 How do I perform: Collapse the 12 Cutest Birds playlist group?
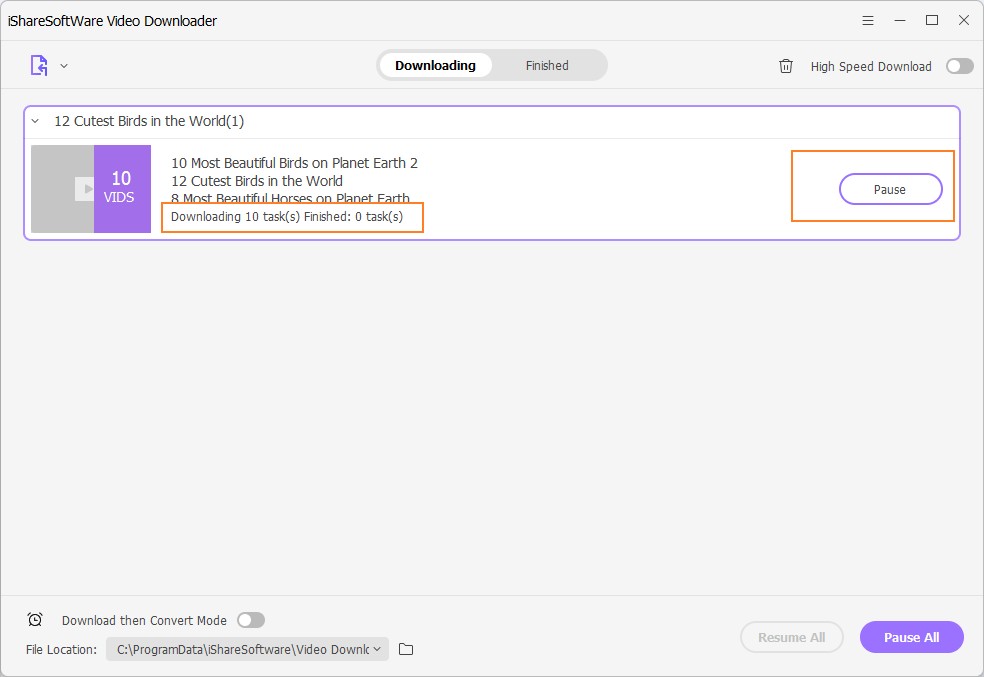[36, 121]
